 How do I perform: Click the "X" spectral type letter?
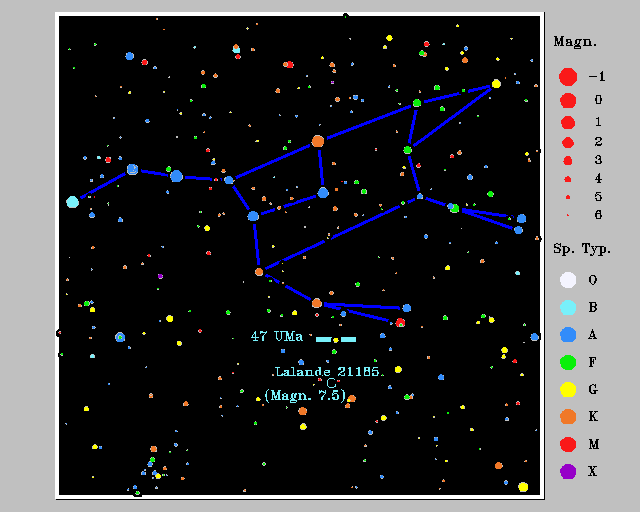592,472
